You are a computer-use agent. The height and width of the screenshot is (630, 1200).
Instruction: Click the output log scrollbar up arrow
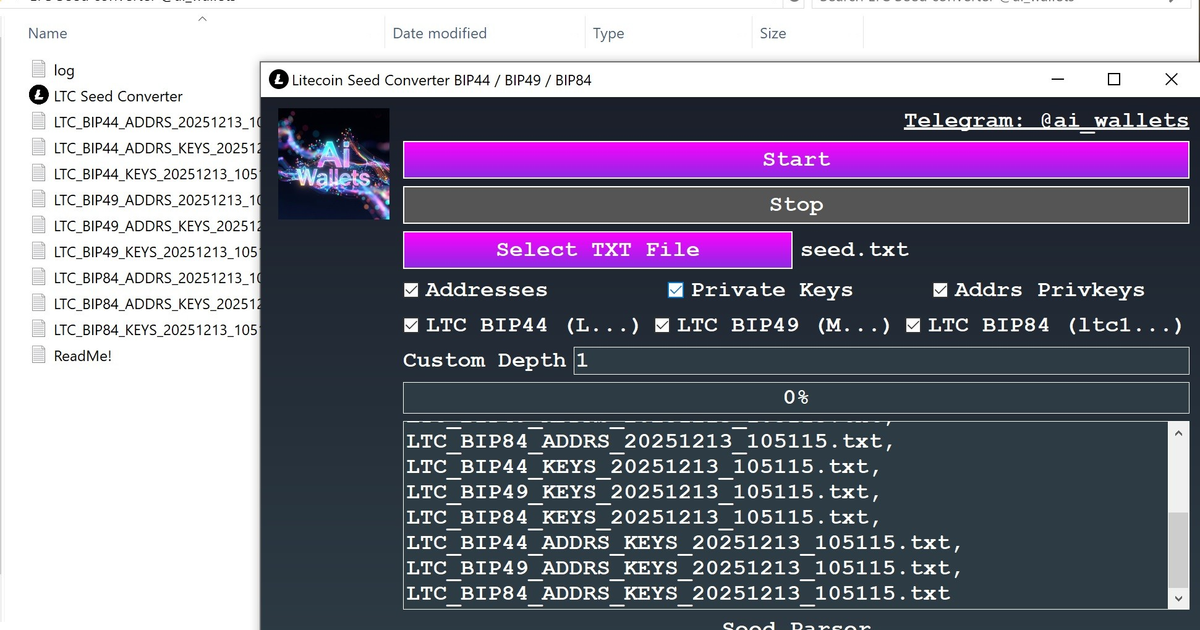click(x=1178, y=434)
